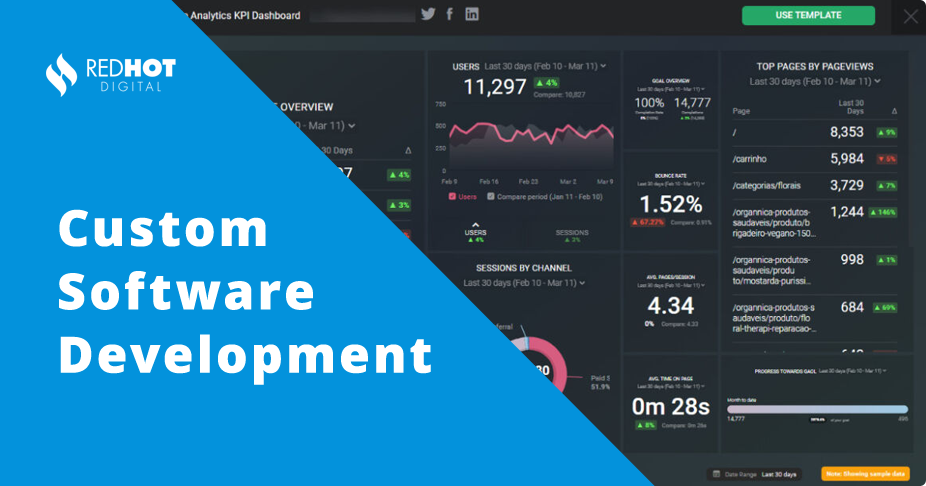Click the LinkedIn share icon
Image resolution: width=926 pixels, height=486 pixels.
pyautogui.click(x=472, y=14)
